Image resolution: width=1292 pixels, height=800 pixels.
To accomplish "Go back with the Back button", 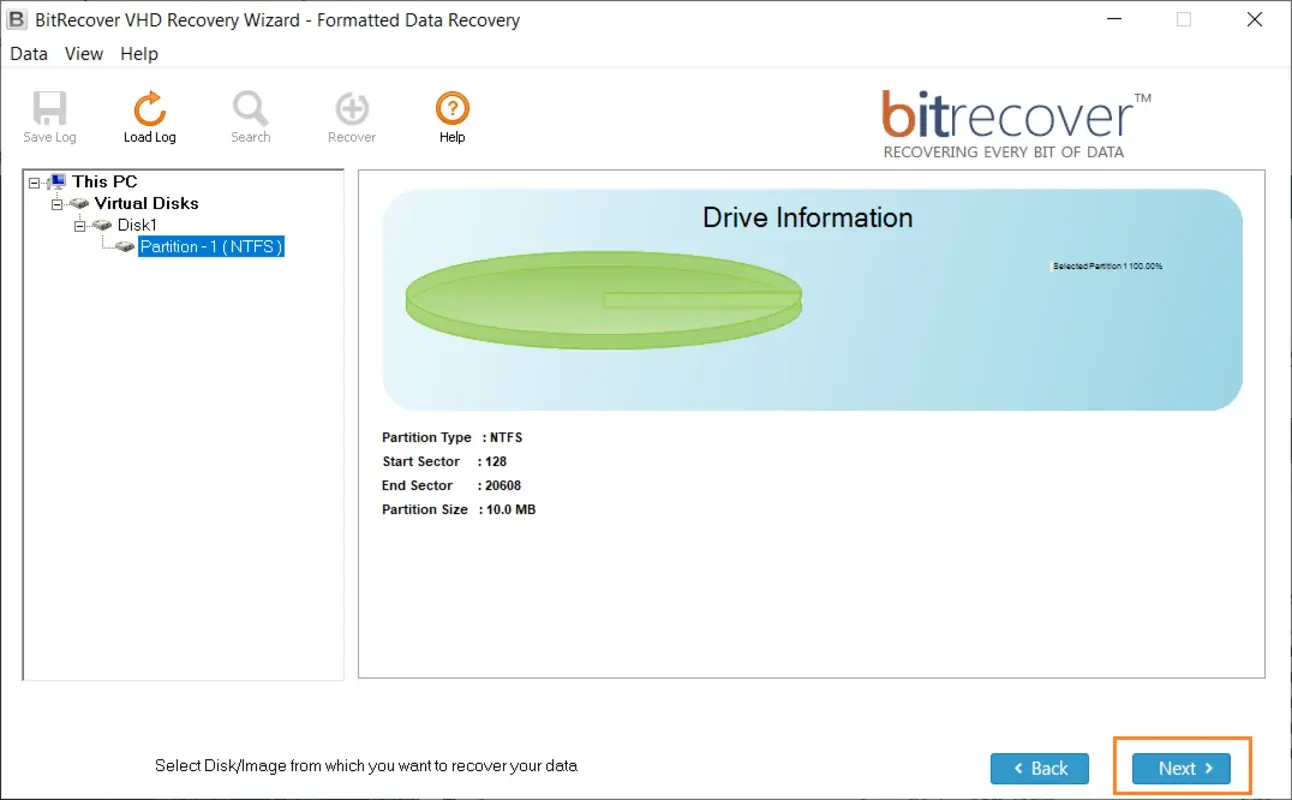I will point(1039,768).
